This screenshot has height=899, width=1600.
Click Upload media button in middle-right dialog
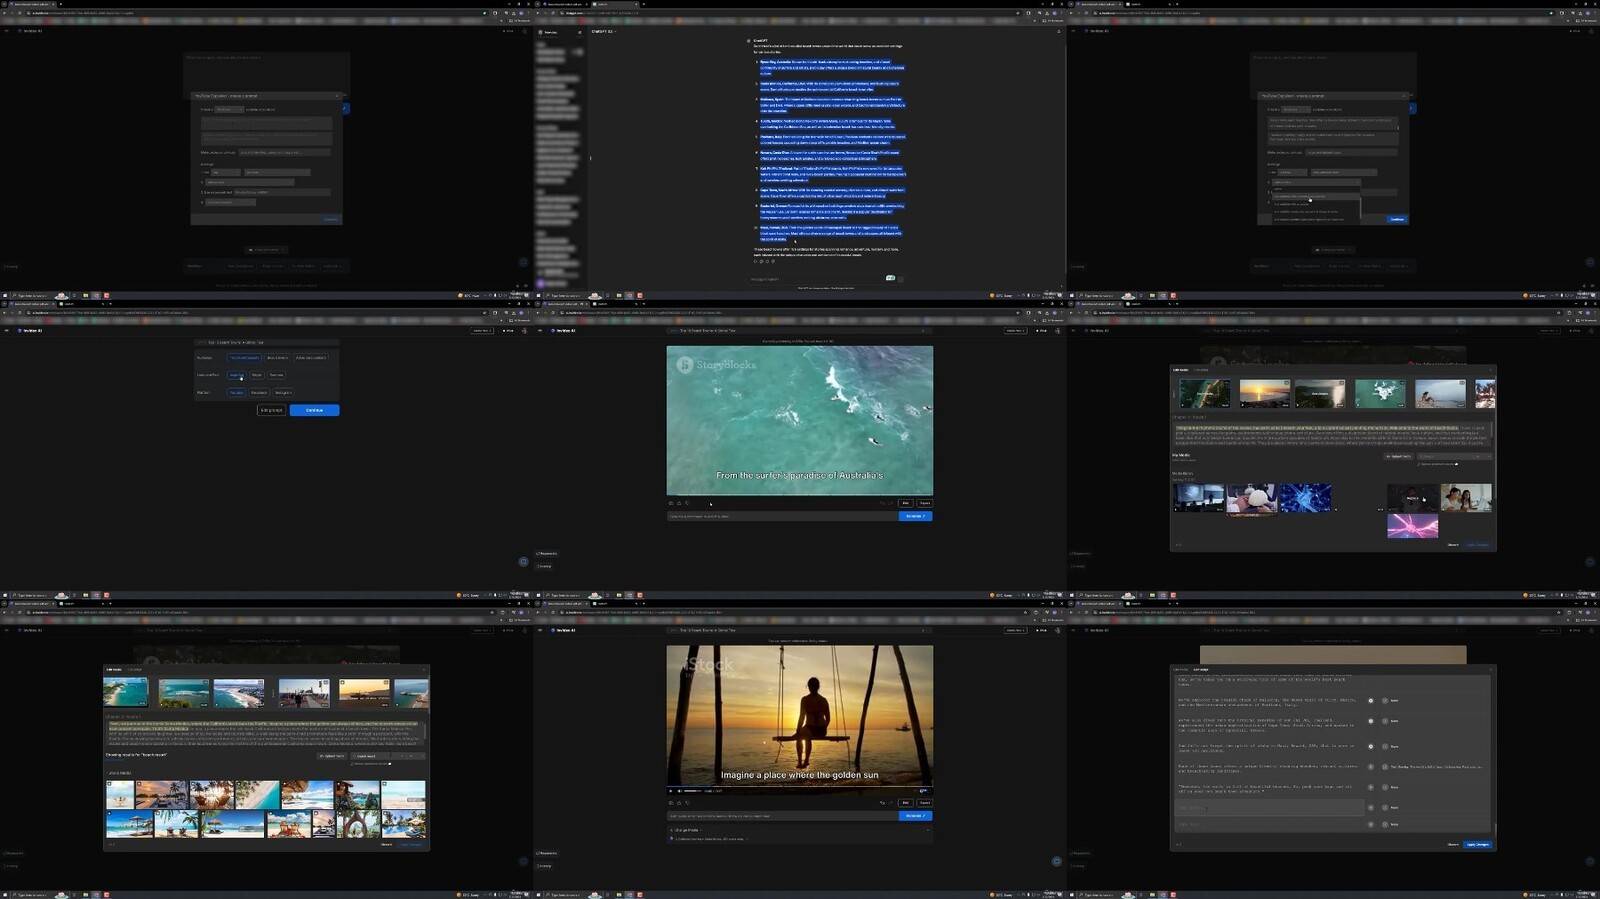1398,456
